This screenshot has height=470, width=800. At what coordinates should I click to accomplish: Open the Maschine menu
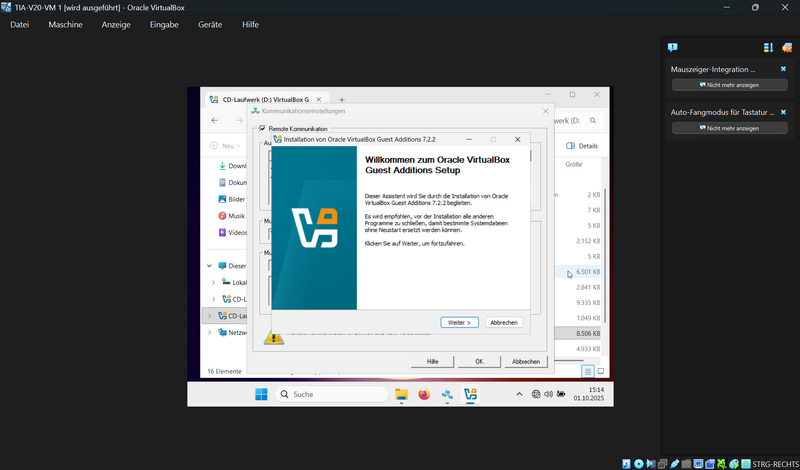click(65, 24)
